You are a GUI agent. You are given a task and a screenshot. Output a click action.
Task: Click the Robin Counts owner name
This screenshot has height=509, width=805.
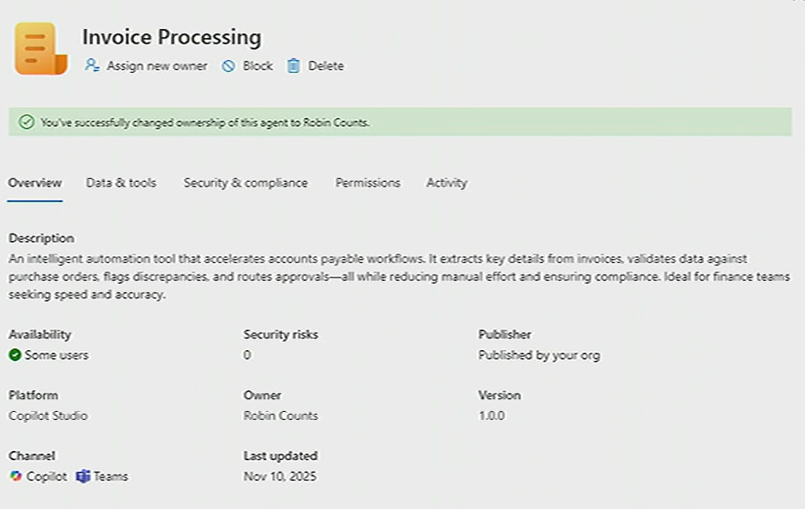click(x=280, y=416)
